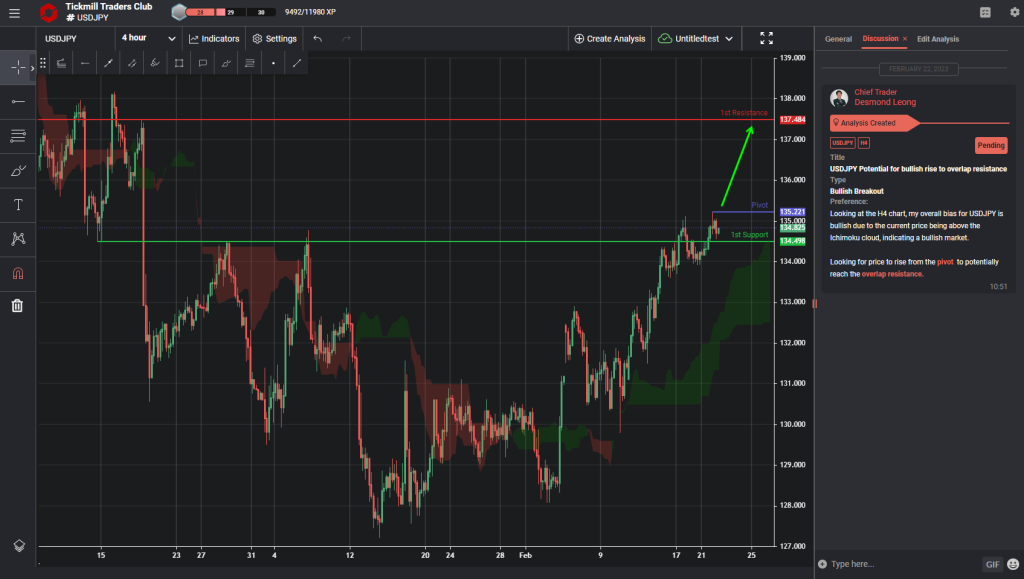1024x579 pixels.
Task: Open the remove drawings trash tool
Action: 16,306
